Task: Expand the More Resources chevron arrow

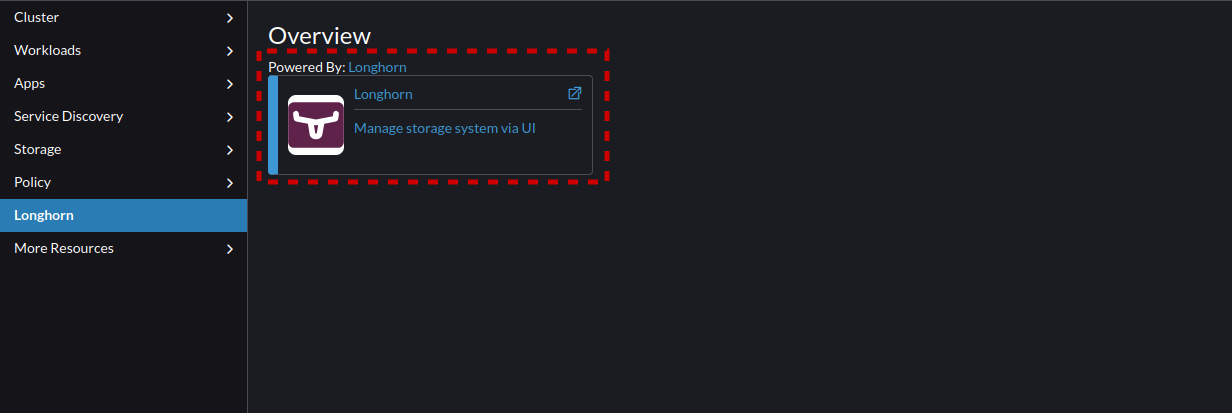Action: (230, 249)
